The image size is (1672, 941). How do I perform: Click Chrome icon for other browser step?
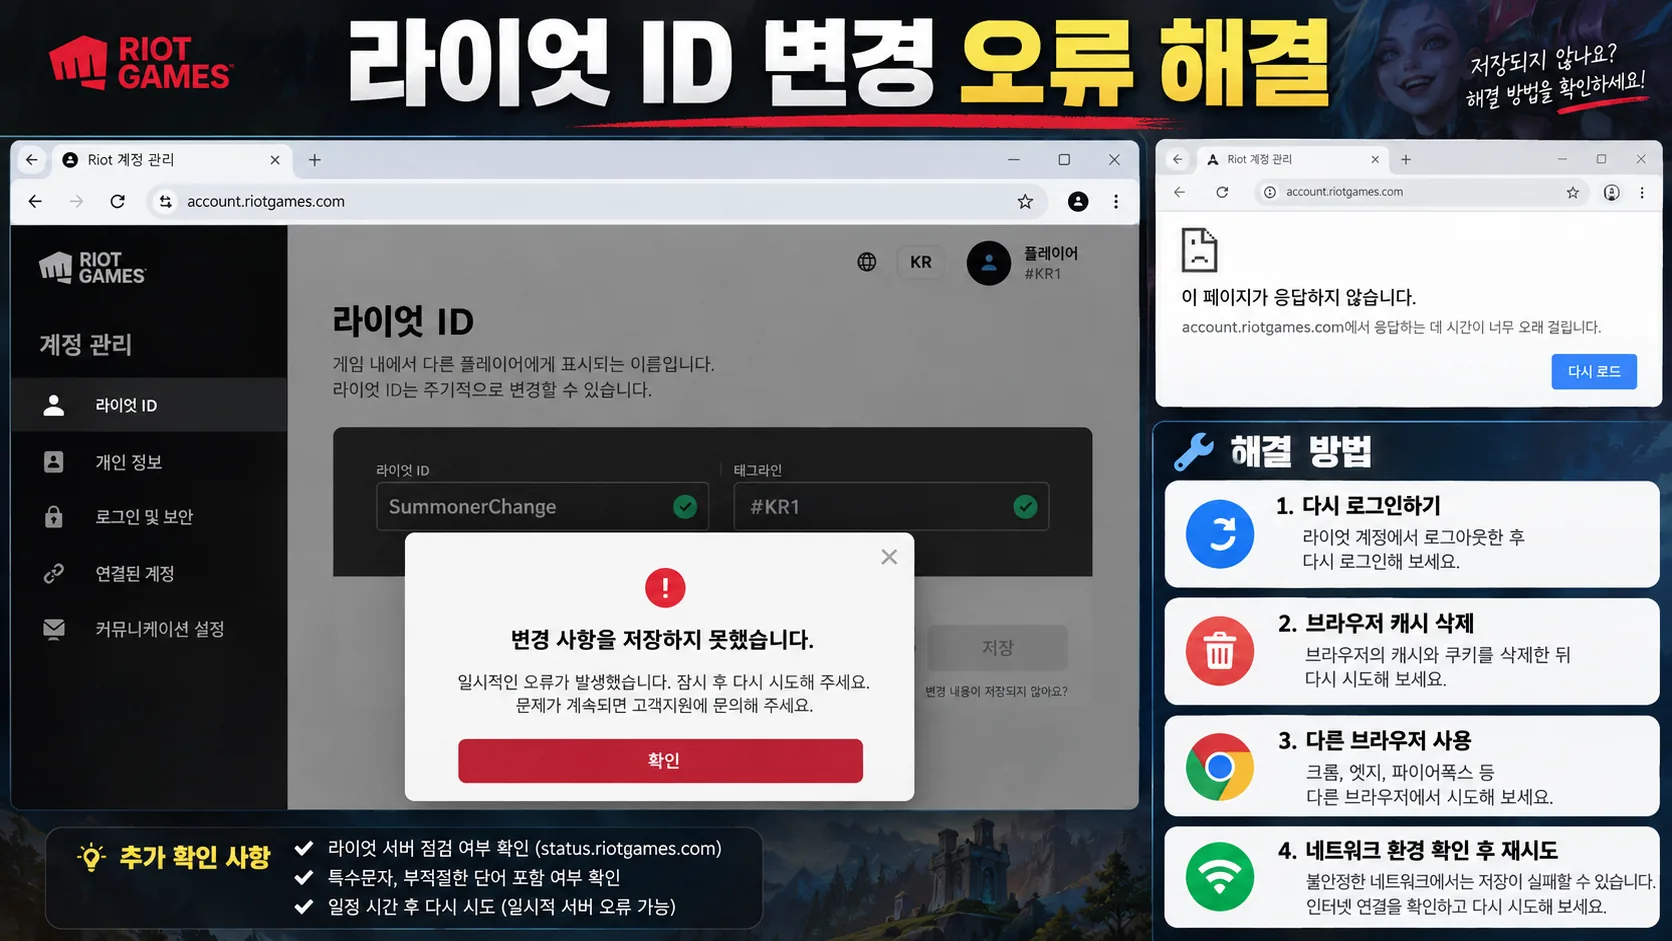click(x=1220, y=767)
